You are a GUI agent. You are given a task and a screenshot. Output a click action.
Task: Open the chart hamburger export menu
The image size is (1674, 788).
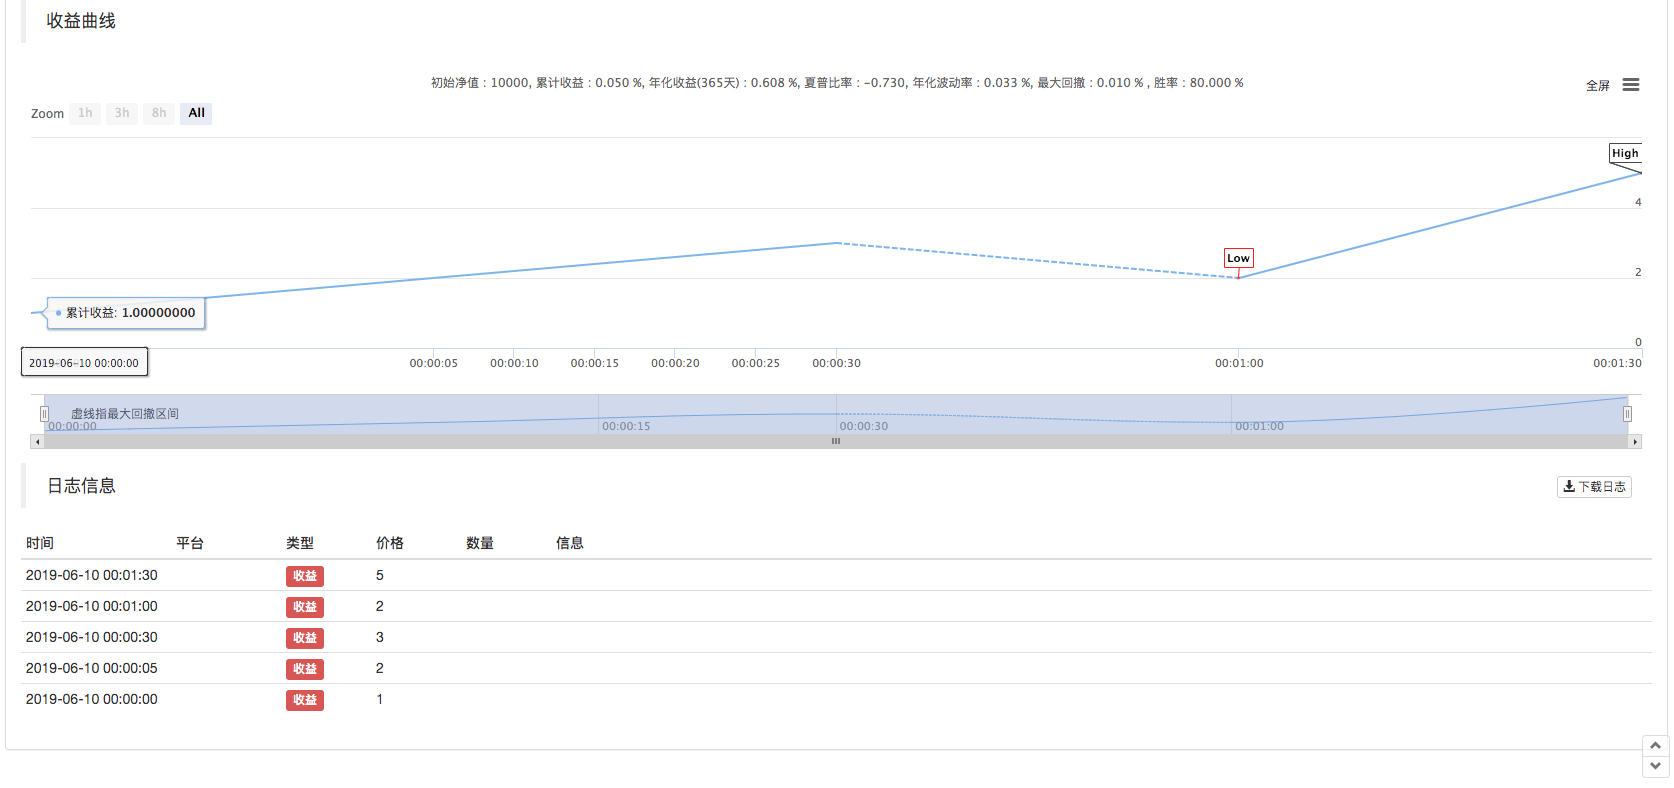coord(1630,85)
